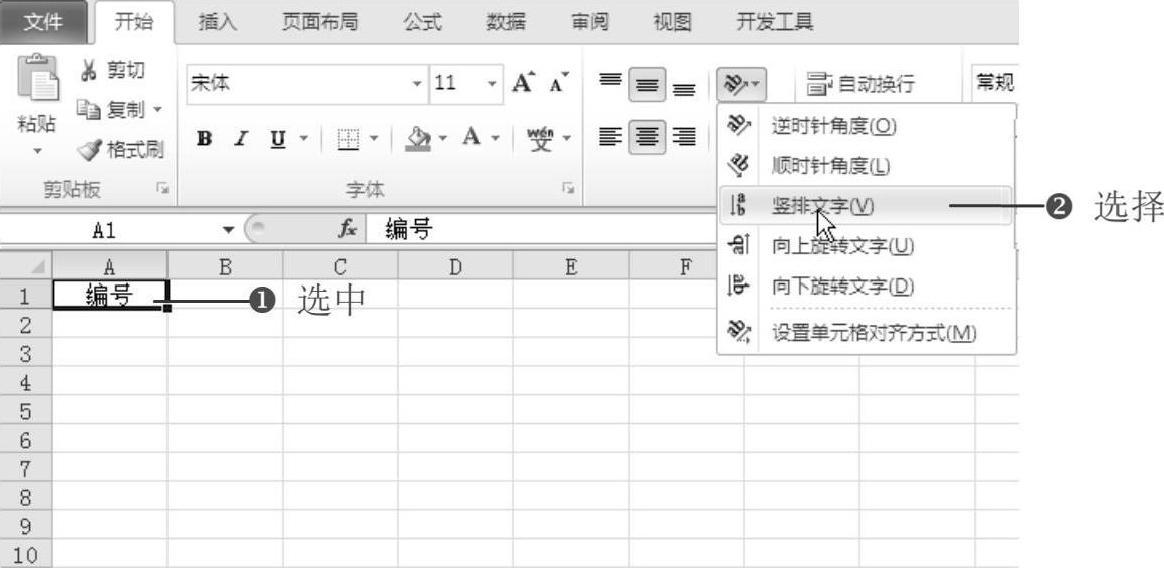Screen dimensions: 1164x568
Task: Open fill color dropdown arrow
Action: coord(443,139)
